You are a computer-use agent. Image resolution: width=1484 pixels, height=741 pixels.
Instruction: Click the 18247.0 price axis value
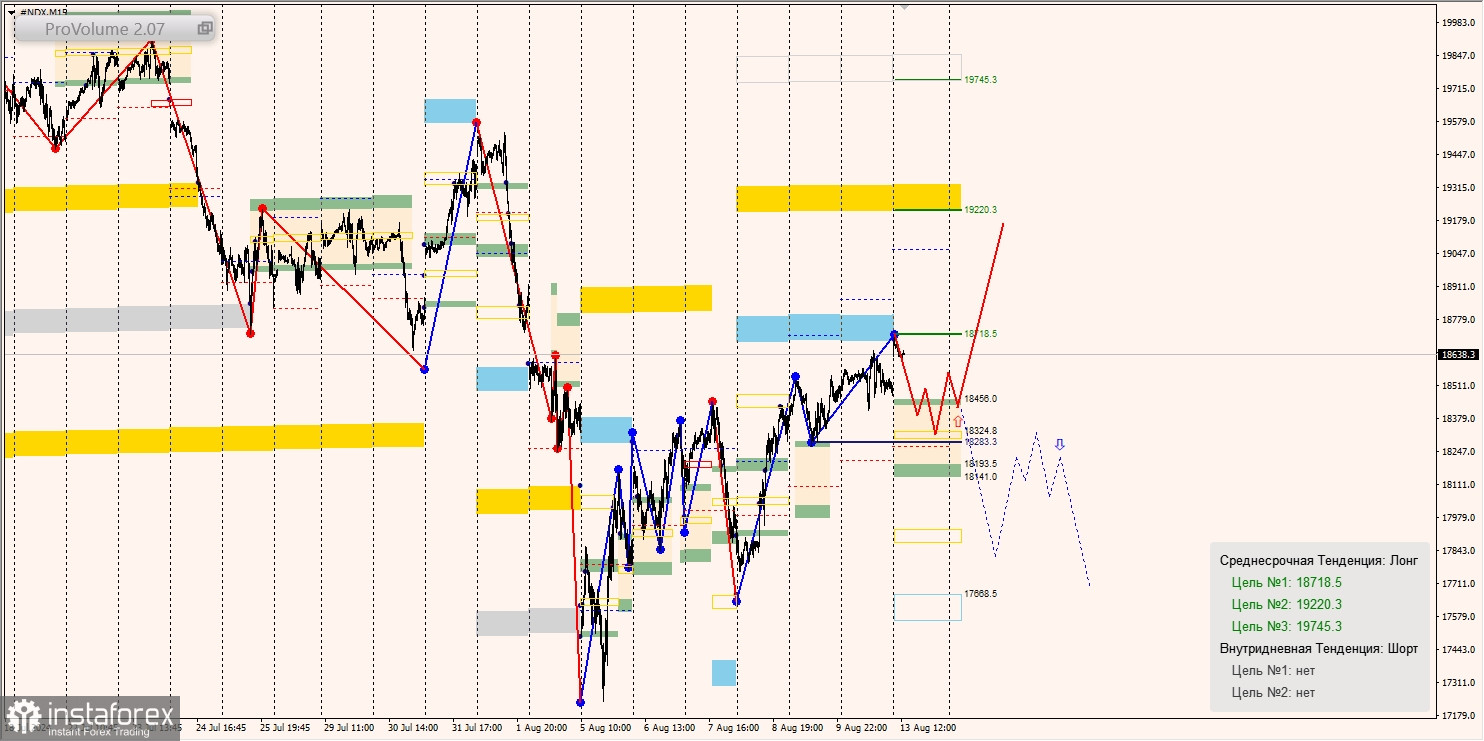1459,452
